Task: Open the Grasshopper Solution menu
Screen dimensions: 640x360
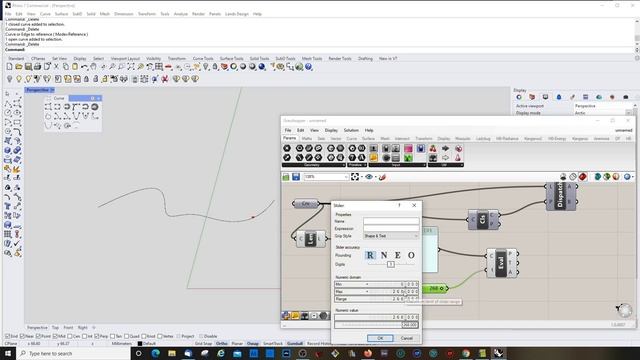Action: 351,130
